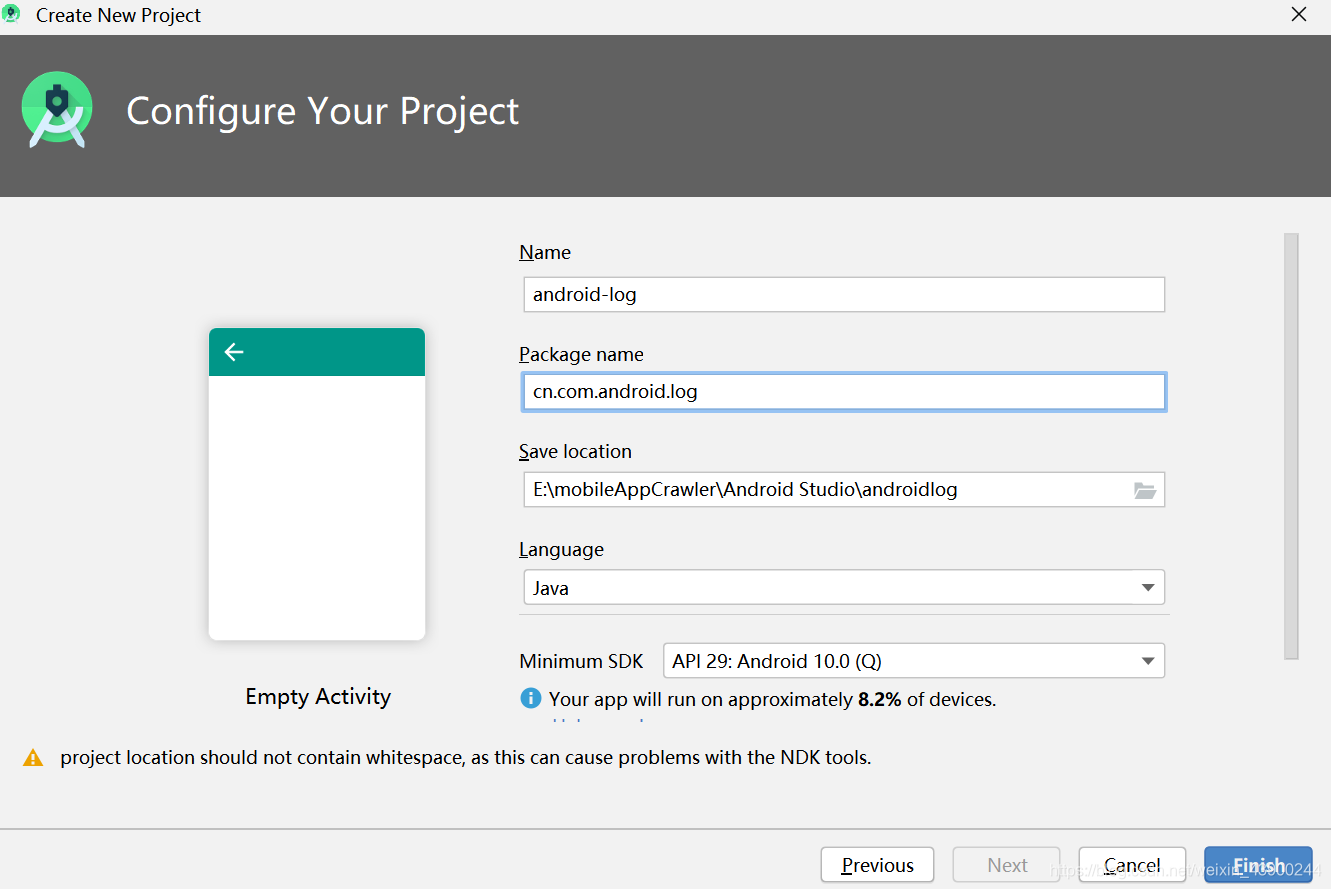1331x889 pixels.
Task: Click the back arrow in Empty Activity preview
Action: pyautogui.click(x=234, y=352)
